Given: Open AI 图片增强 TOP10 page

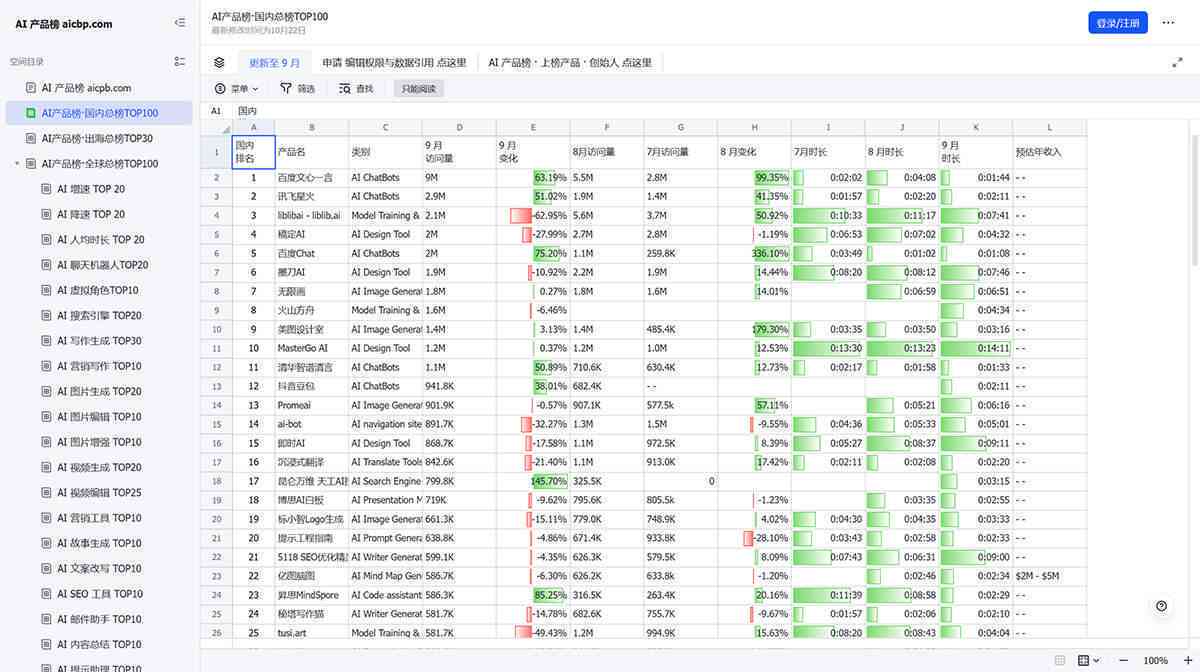Looking at the screenshot, I should coord(99,442).
